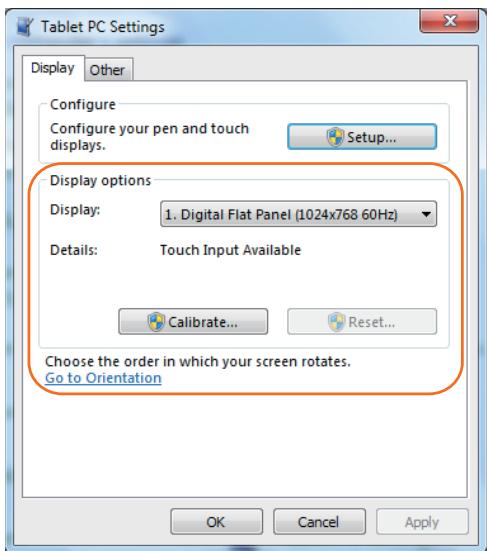This screenshot has height=551, width=487.
Task: Dismiss dialog with Cancel button
Action: (319, 522)
